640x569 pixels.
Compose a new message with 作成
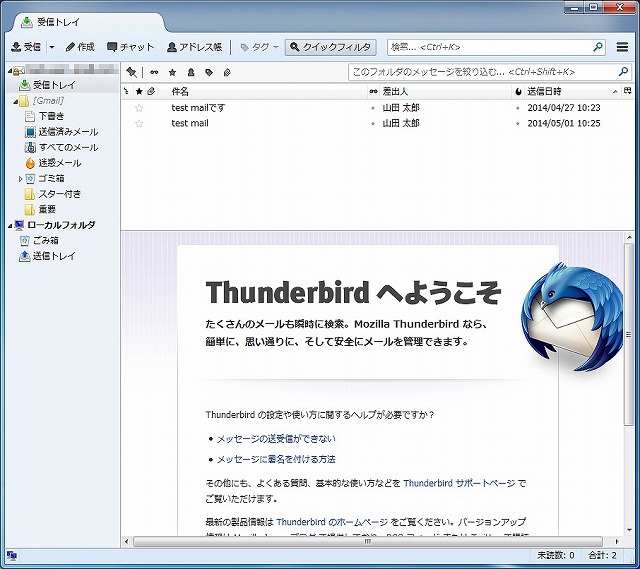click(x=80, y=47)
